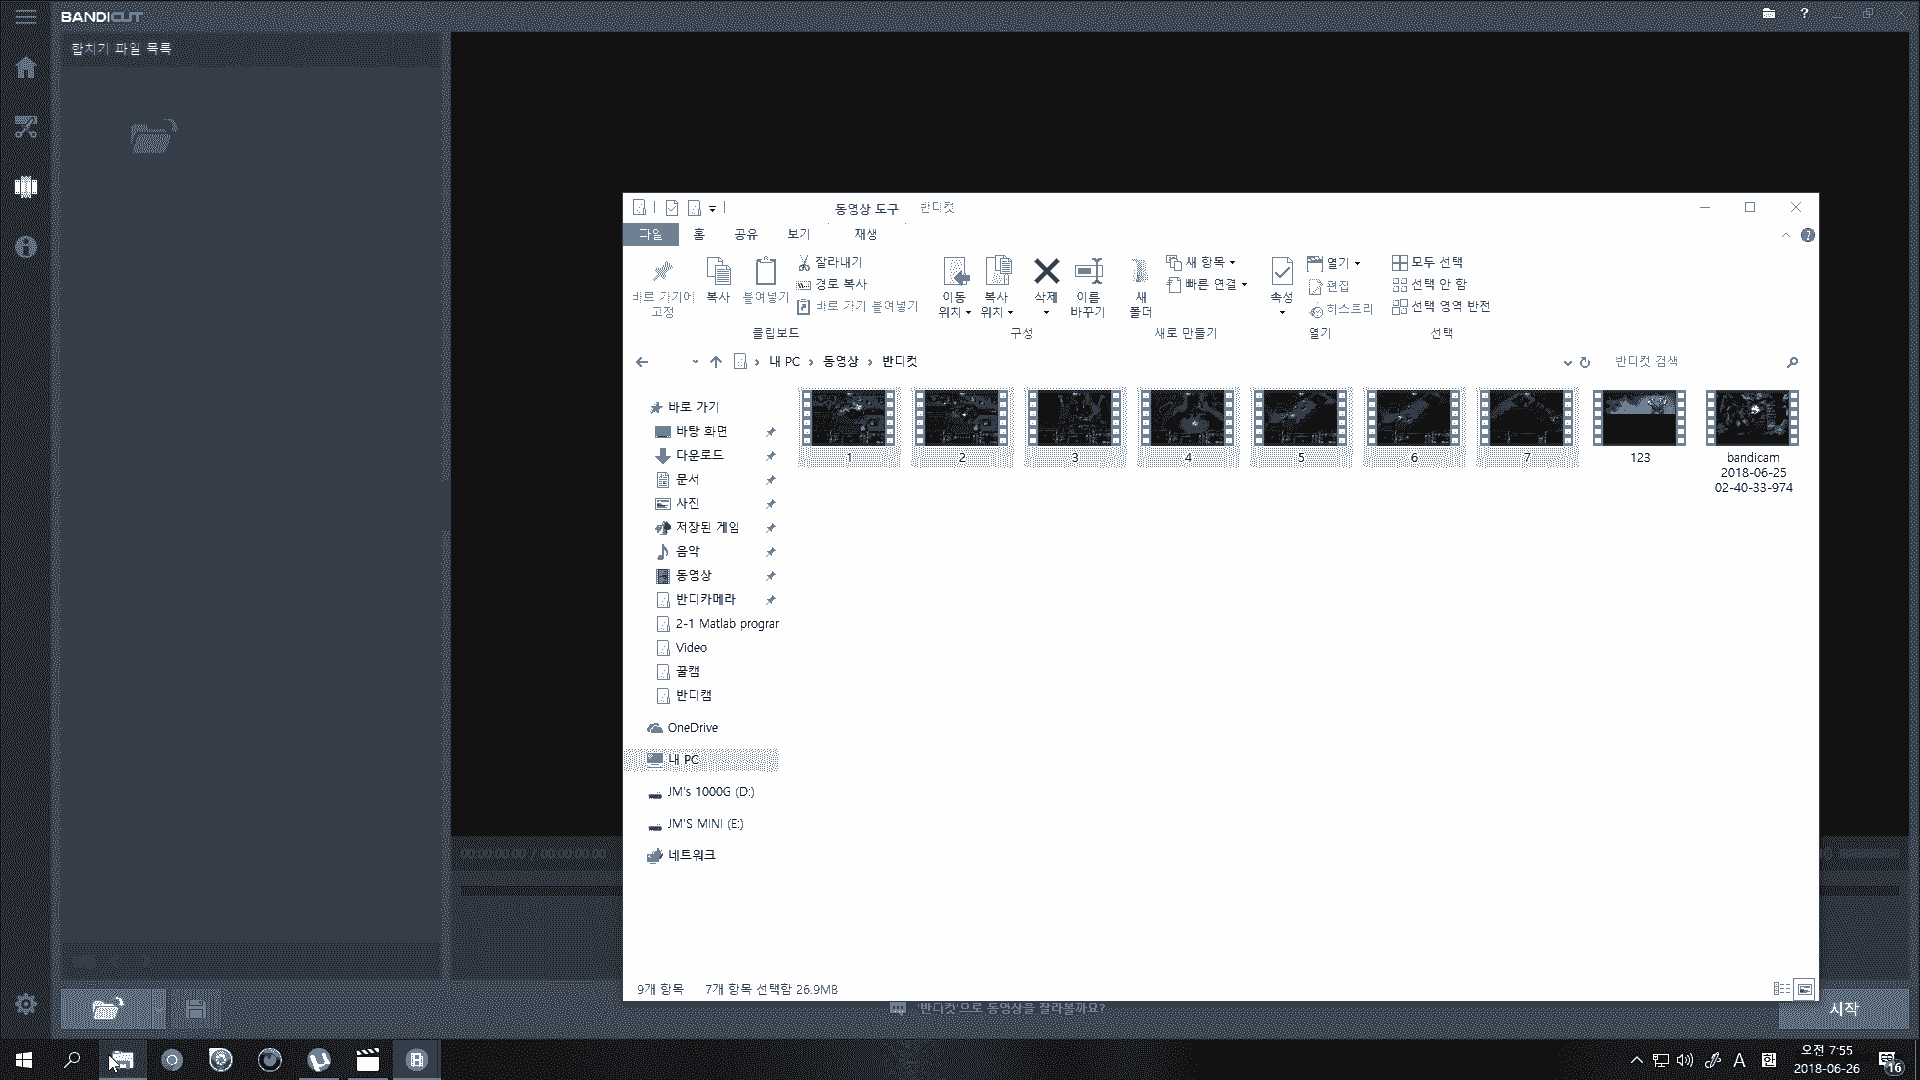Screen dimensions: 1920x1080
Task: Select Bandicut cut mode scissors icon
Action: point(26,127)
